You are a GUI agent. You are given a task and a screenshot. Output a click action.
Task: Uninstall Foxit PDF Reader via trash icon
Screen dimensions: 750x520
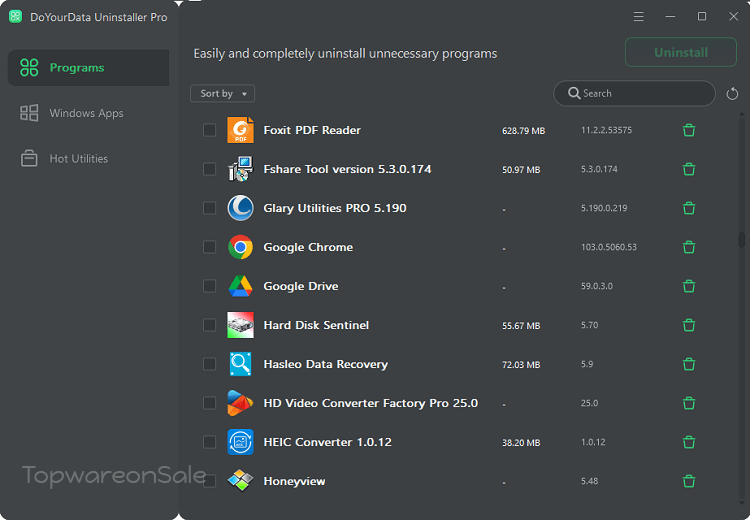689,130
